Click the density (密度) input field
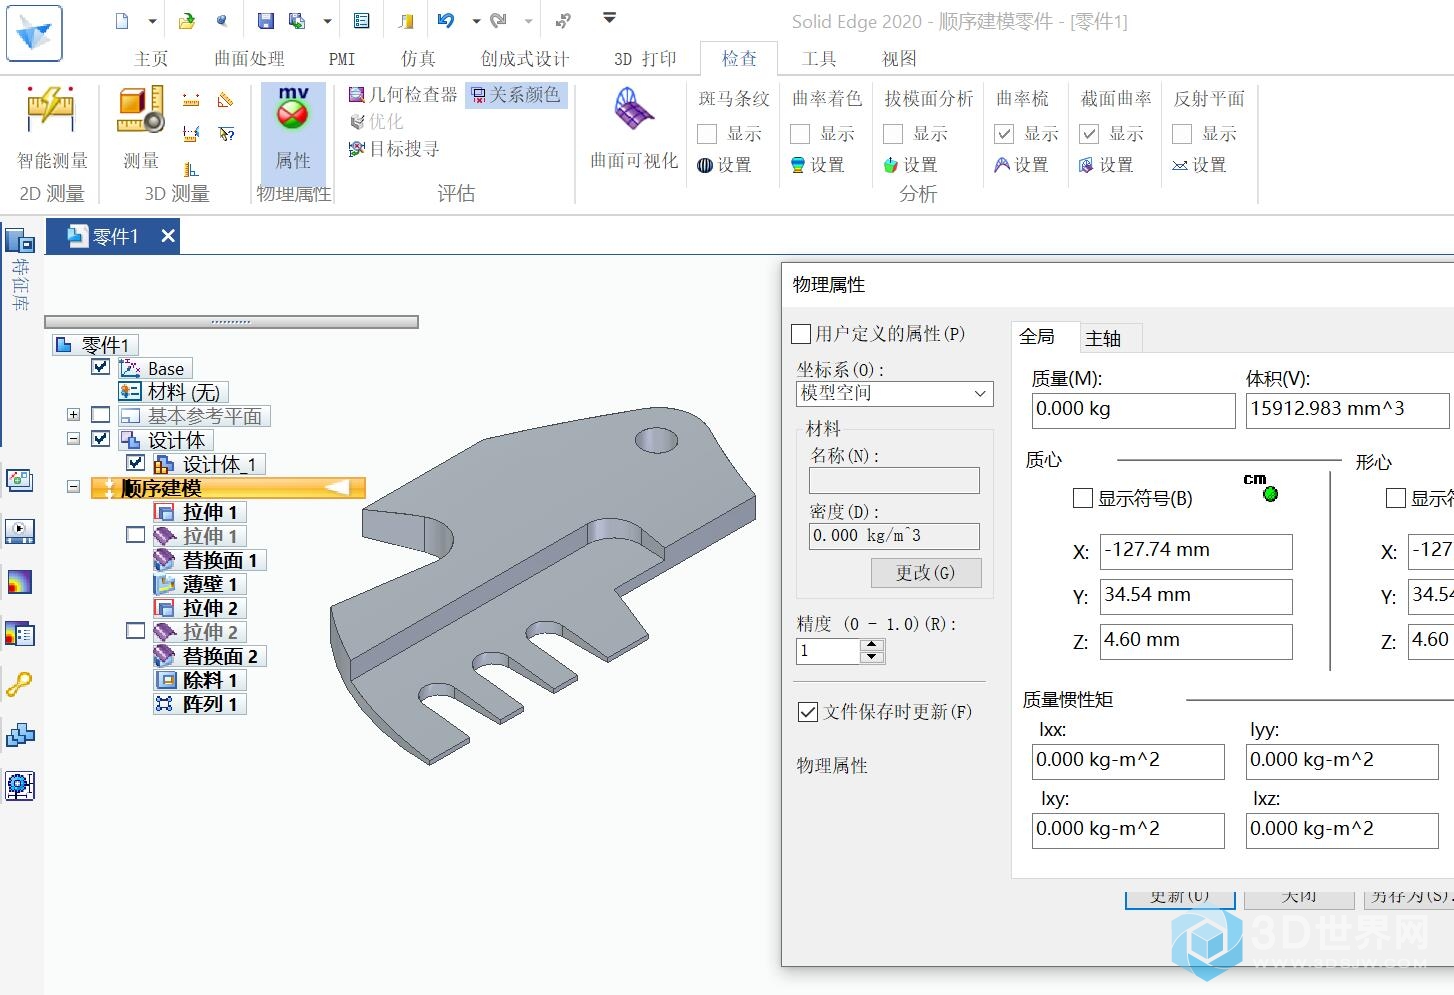The image size is (1454, 995). pyautogui.click(x=894, y=536)
